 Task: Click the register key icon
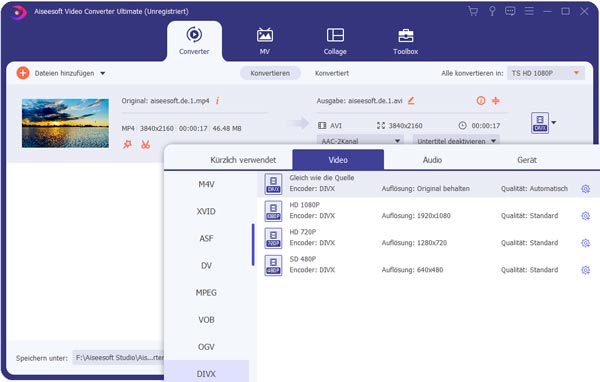[x=492, y=11]
